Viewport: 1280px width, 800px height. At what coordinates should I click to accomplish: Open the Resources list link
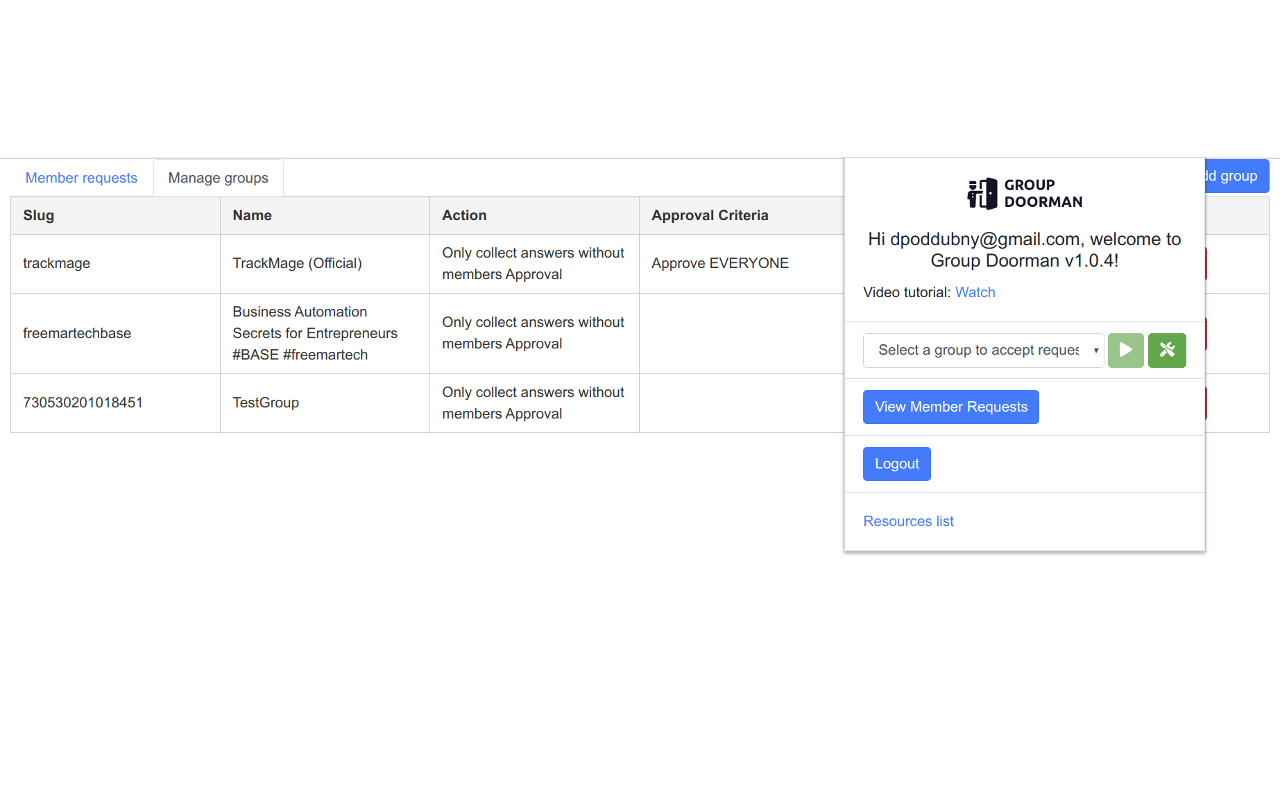908,521
